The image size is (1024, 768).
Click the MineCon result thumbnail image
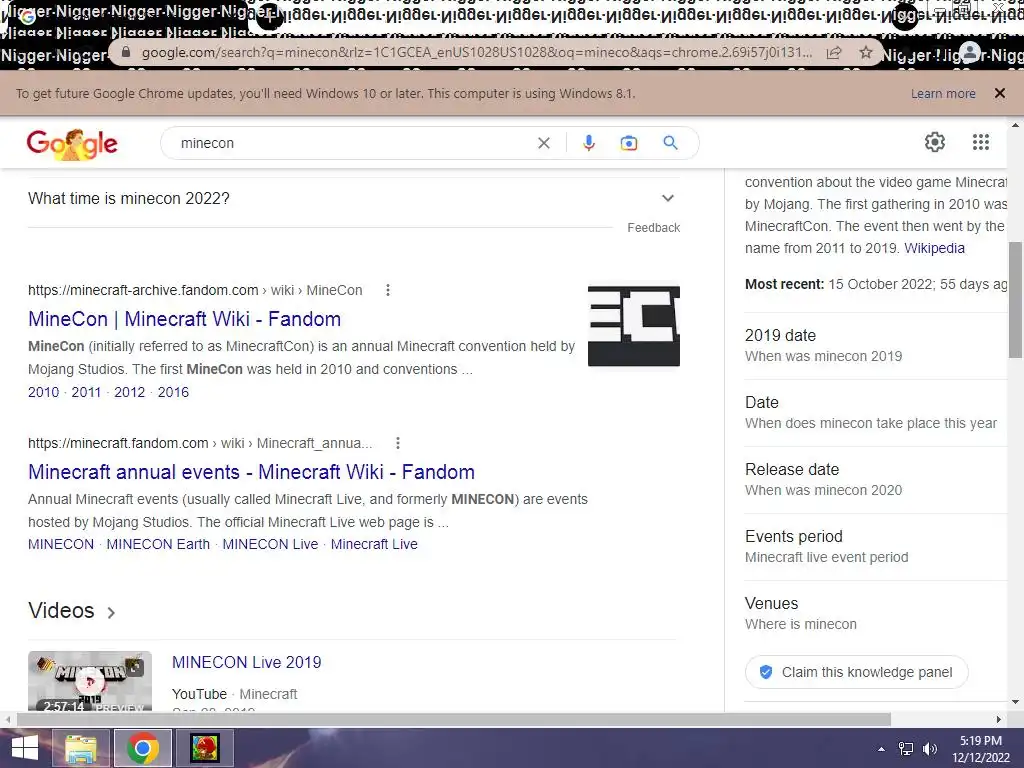[633, 325]
